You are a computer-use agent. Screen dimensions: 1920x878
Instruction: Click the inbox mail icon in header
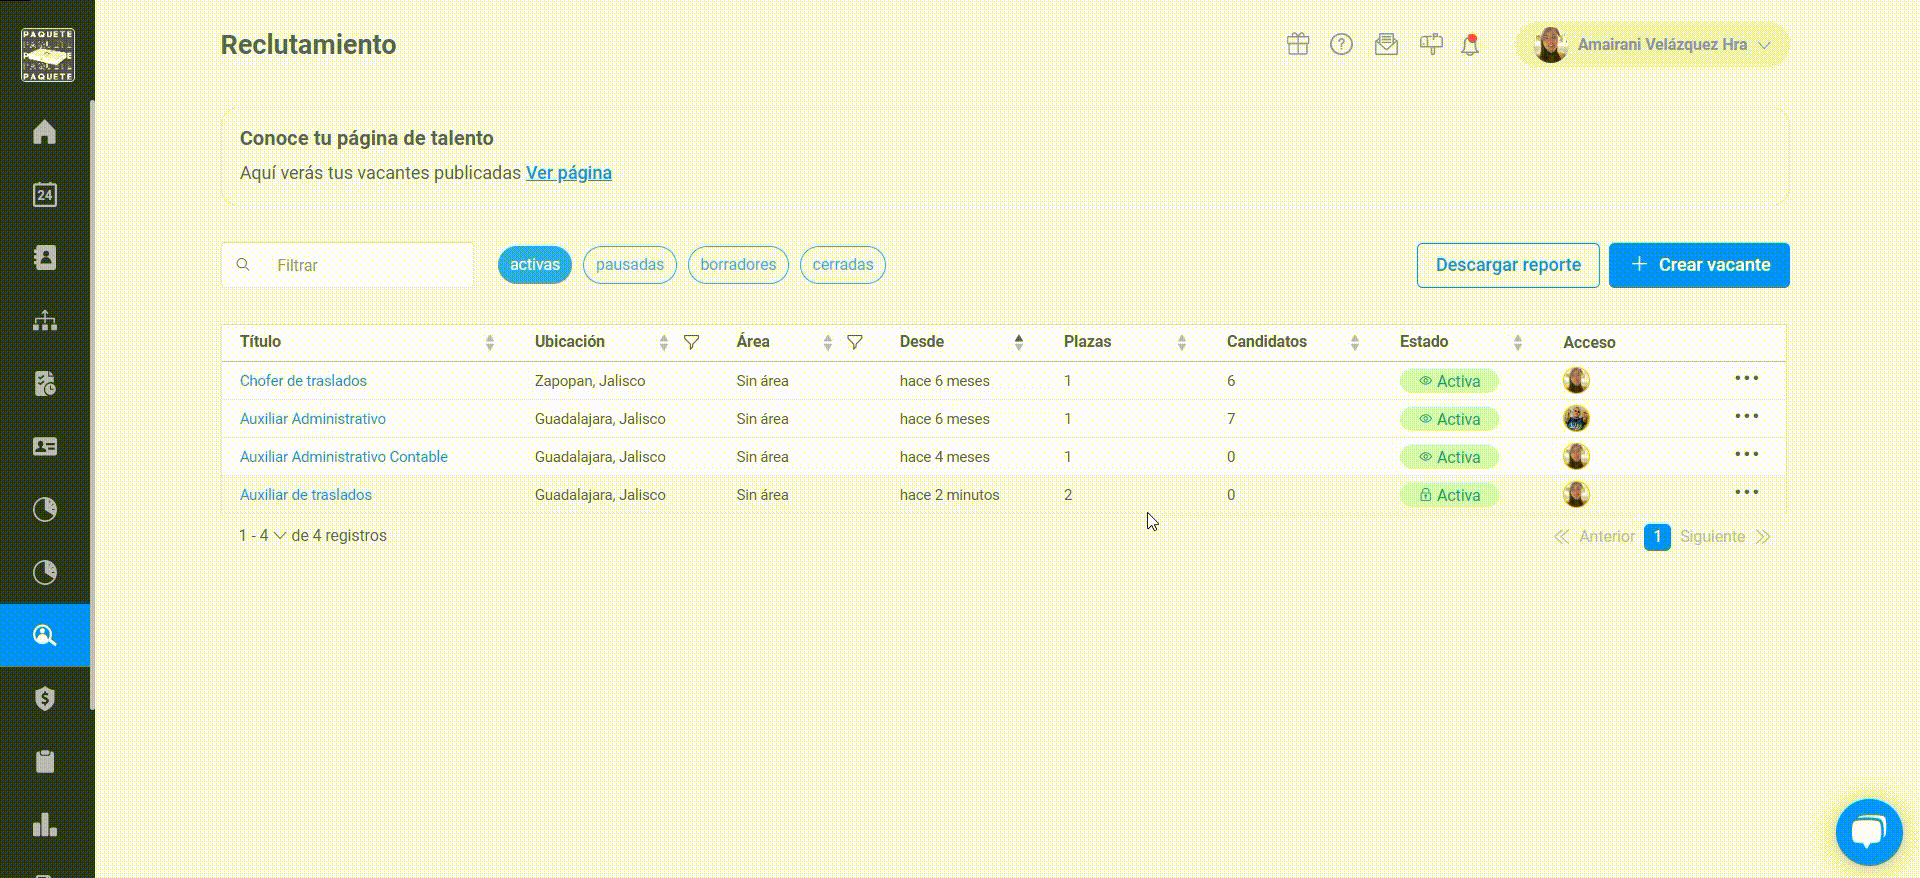(1386, 44)
